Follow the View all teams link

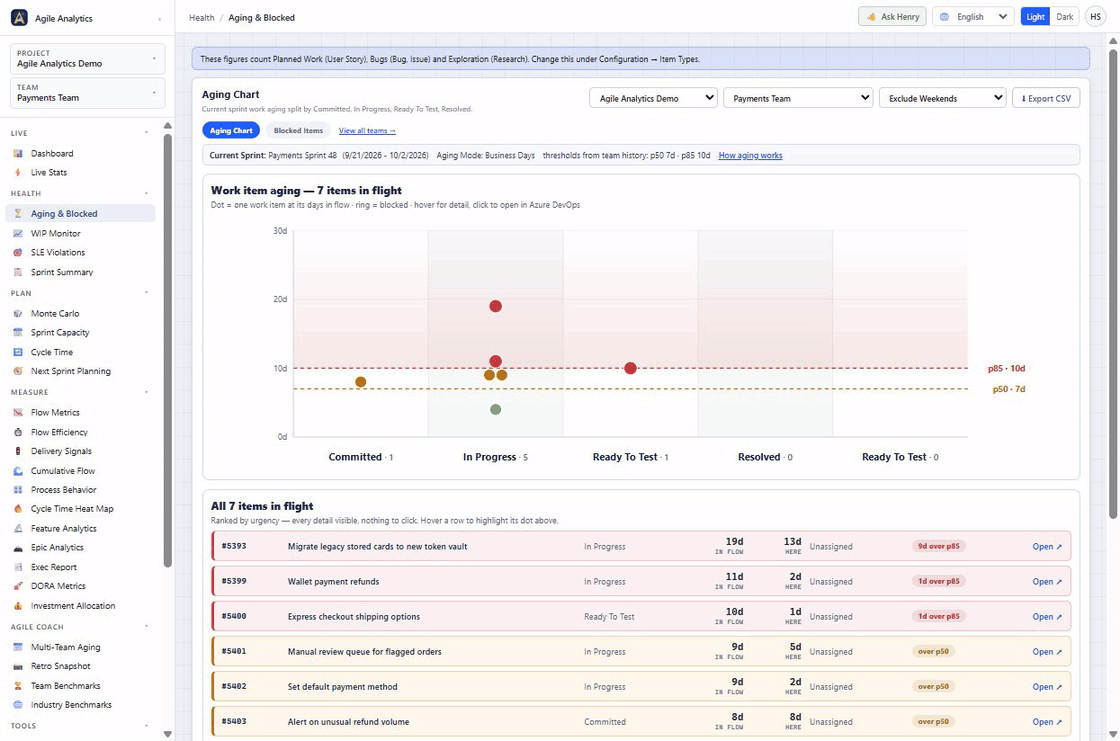point(367,131)
